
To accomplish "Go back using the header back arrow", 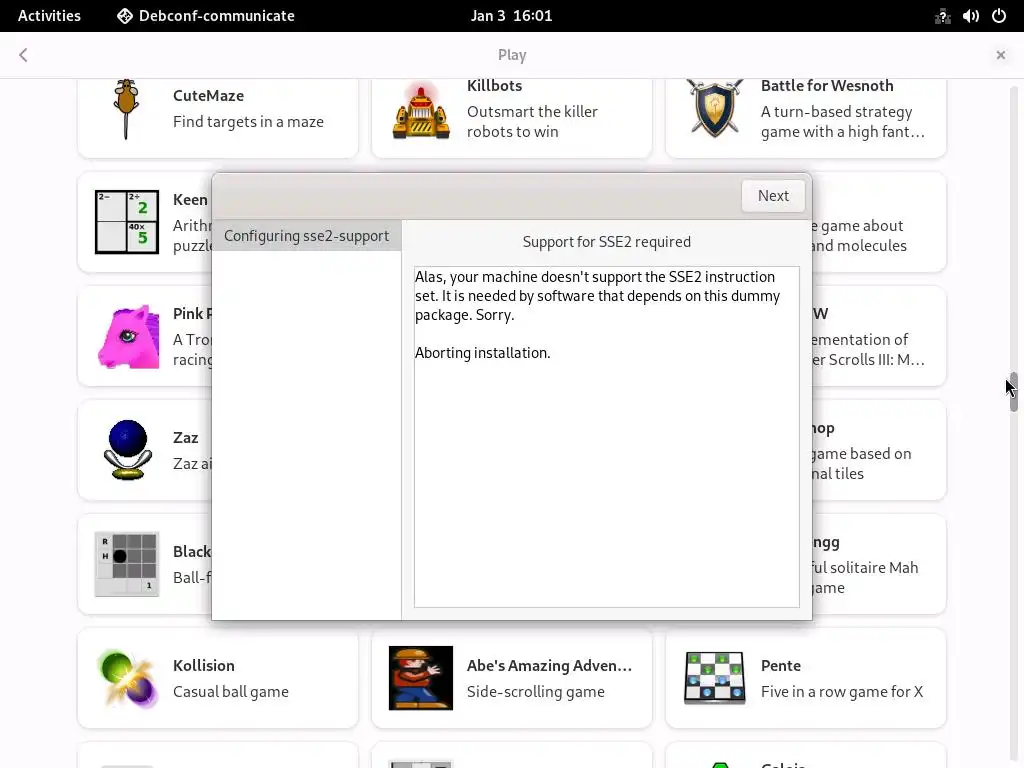I will pyautogui.click(x=24, y=55).
